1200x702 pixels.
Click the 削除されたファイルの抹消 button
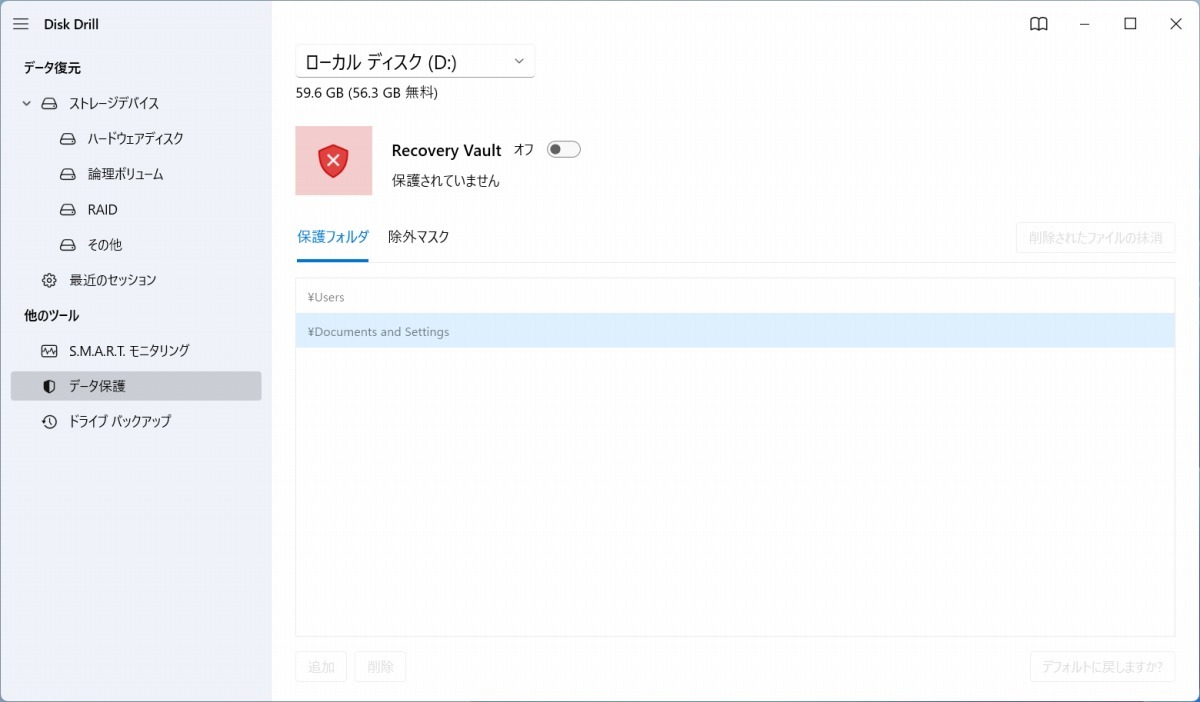[1095, 238]
